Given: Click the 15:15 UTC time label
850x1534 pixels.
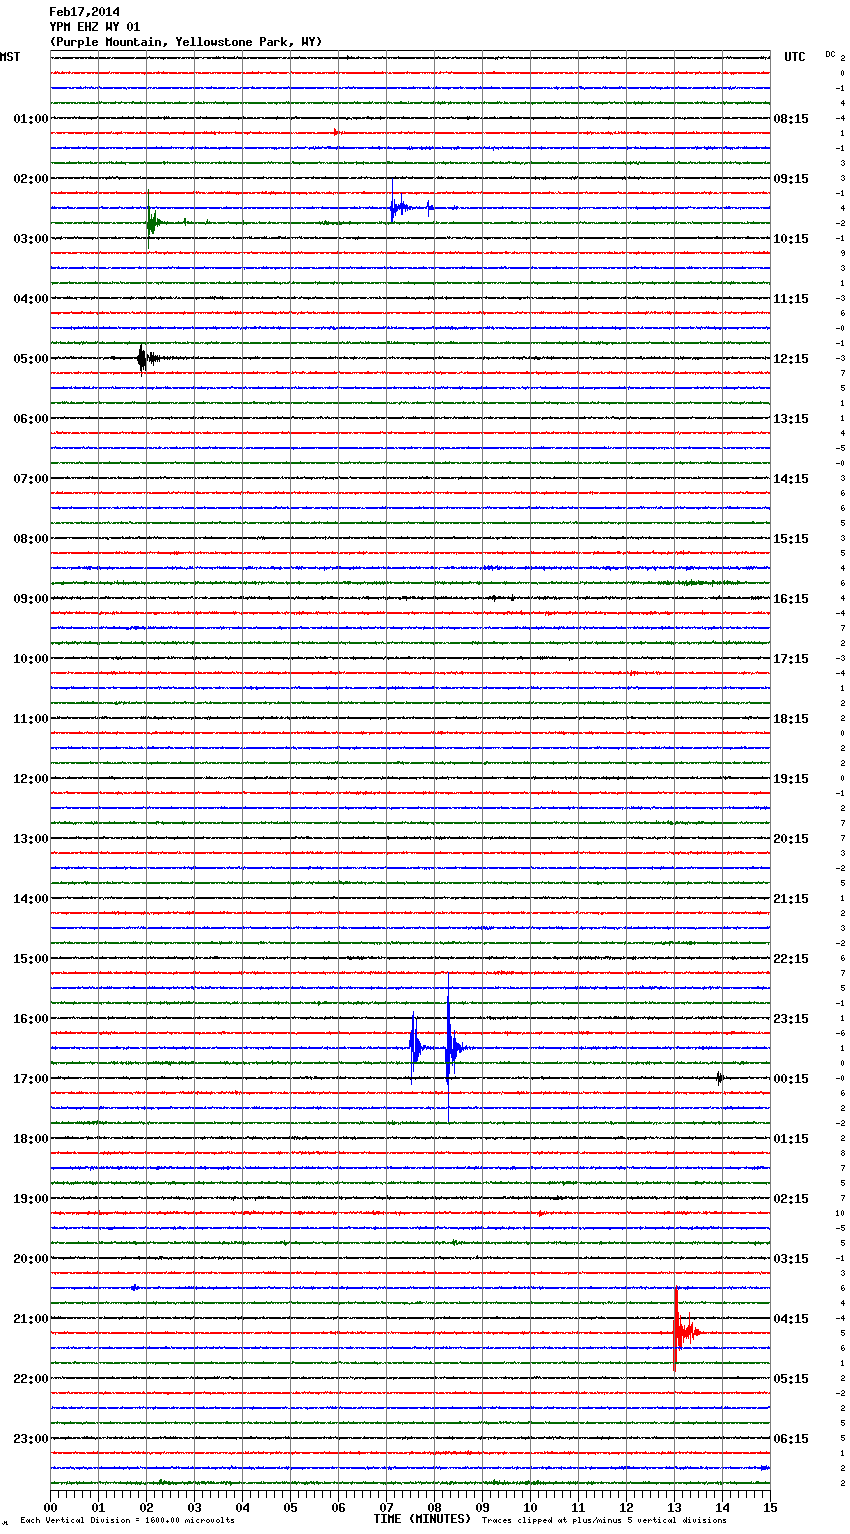Looking at the screenshot, I should pos(791,539).
